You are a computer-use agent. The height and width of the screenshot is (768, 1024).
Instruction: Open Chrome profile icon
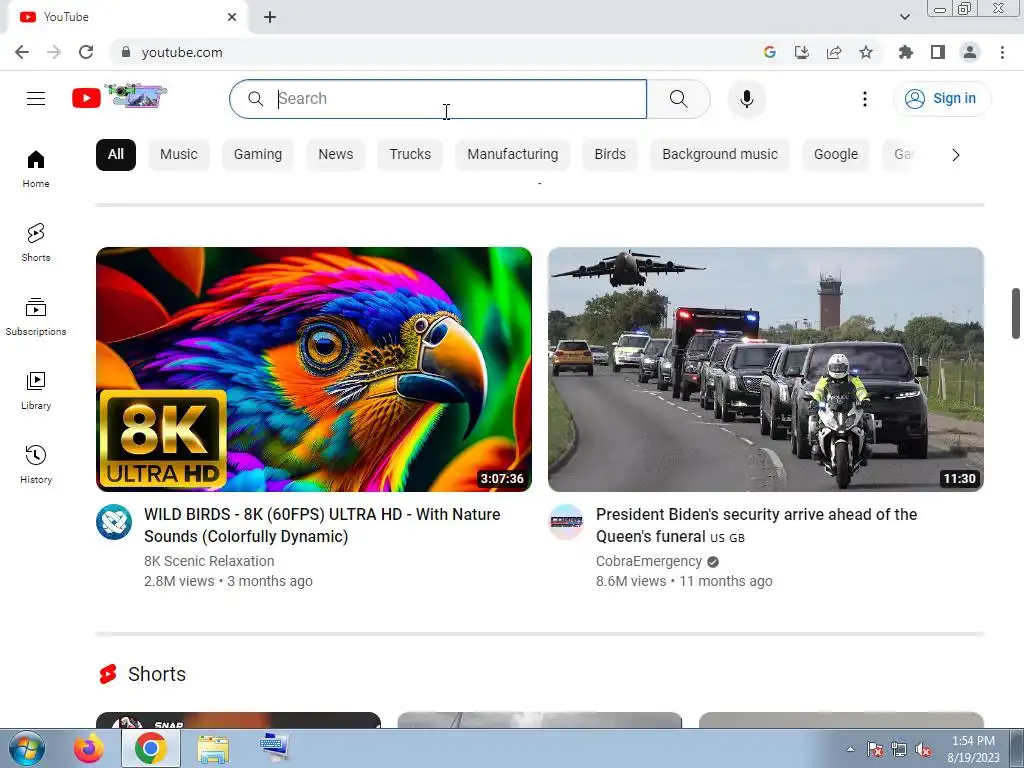[x=970, y=52]
